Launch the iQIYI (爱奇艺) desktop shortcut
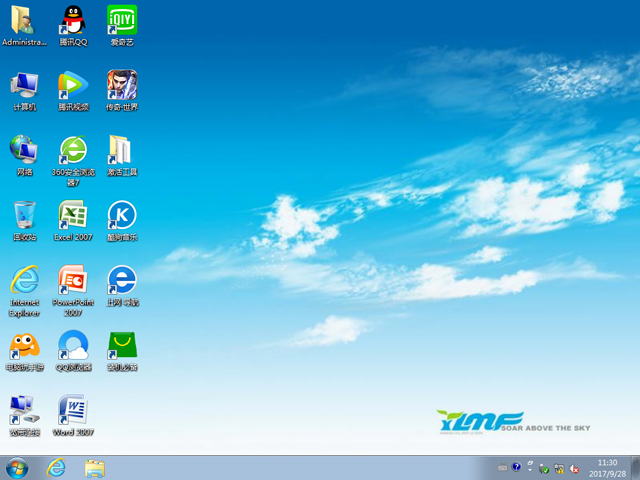This screenshot has width=640, height=480. [121, 21]
